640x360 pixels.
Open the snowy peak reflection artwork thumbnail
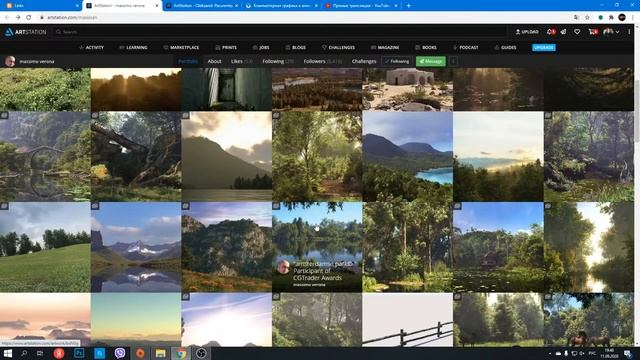[136, 247]
